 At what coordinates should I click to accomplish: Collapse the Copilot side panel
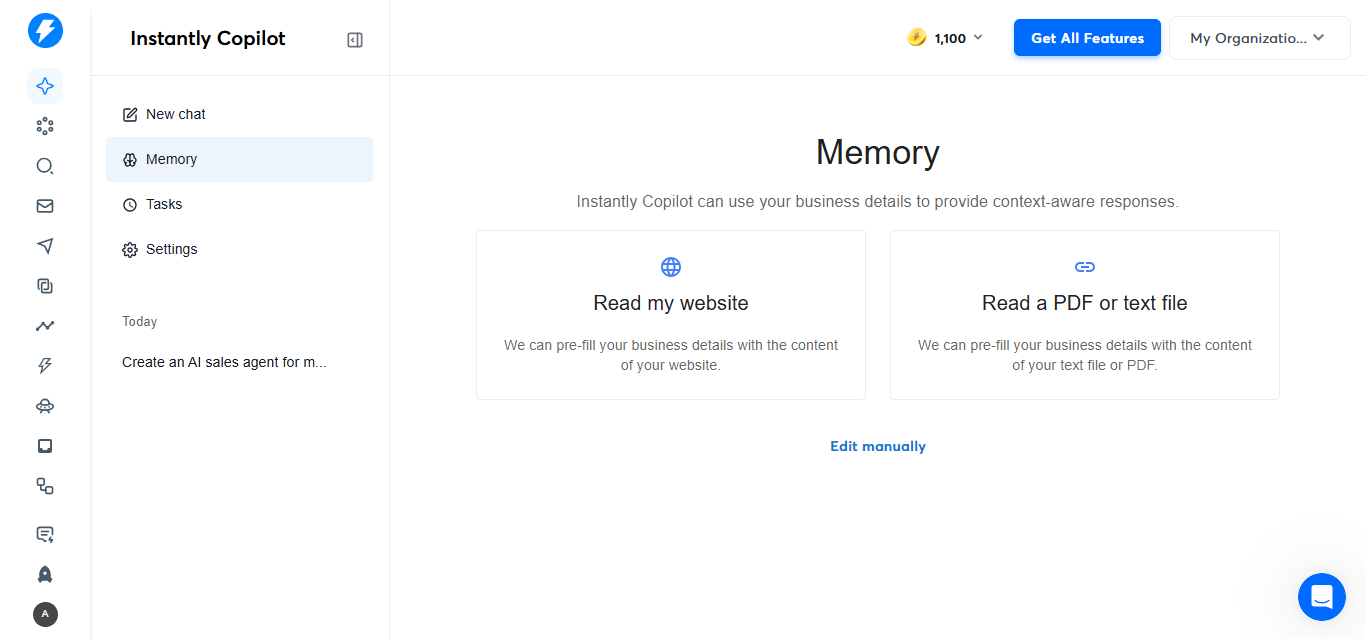355,40
